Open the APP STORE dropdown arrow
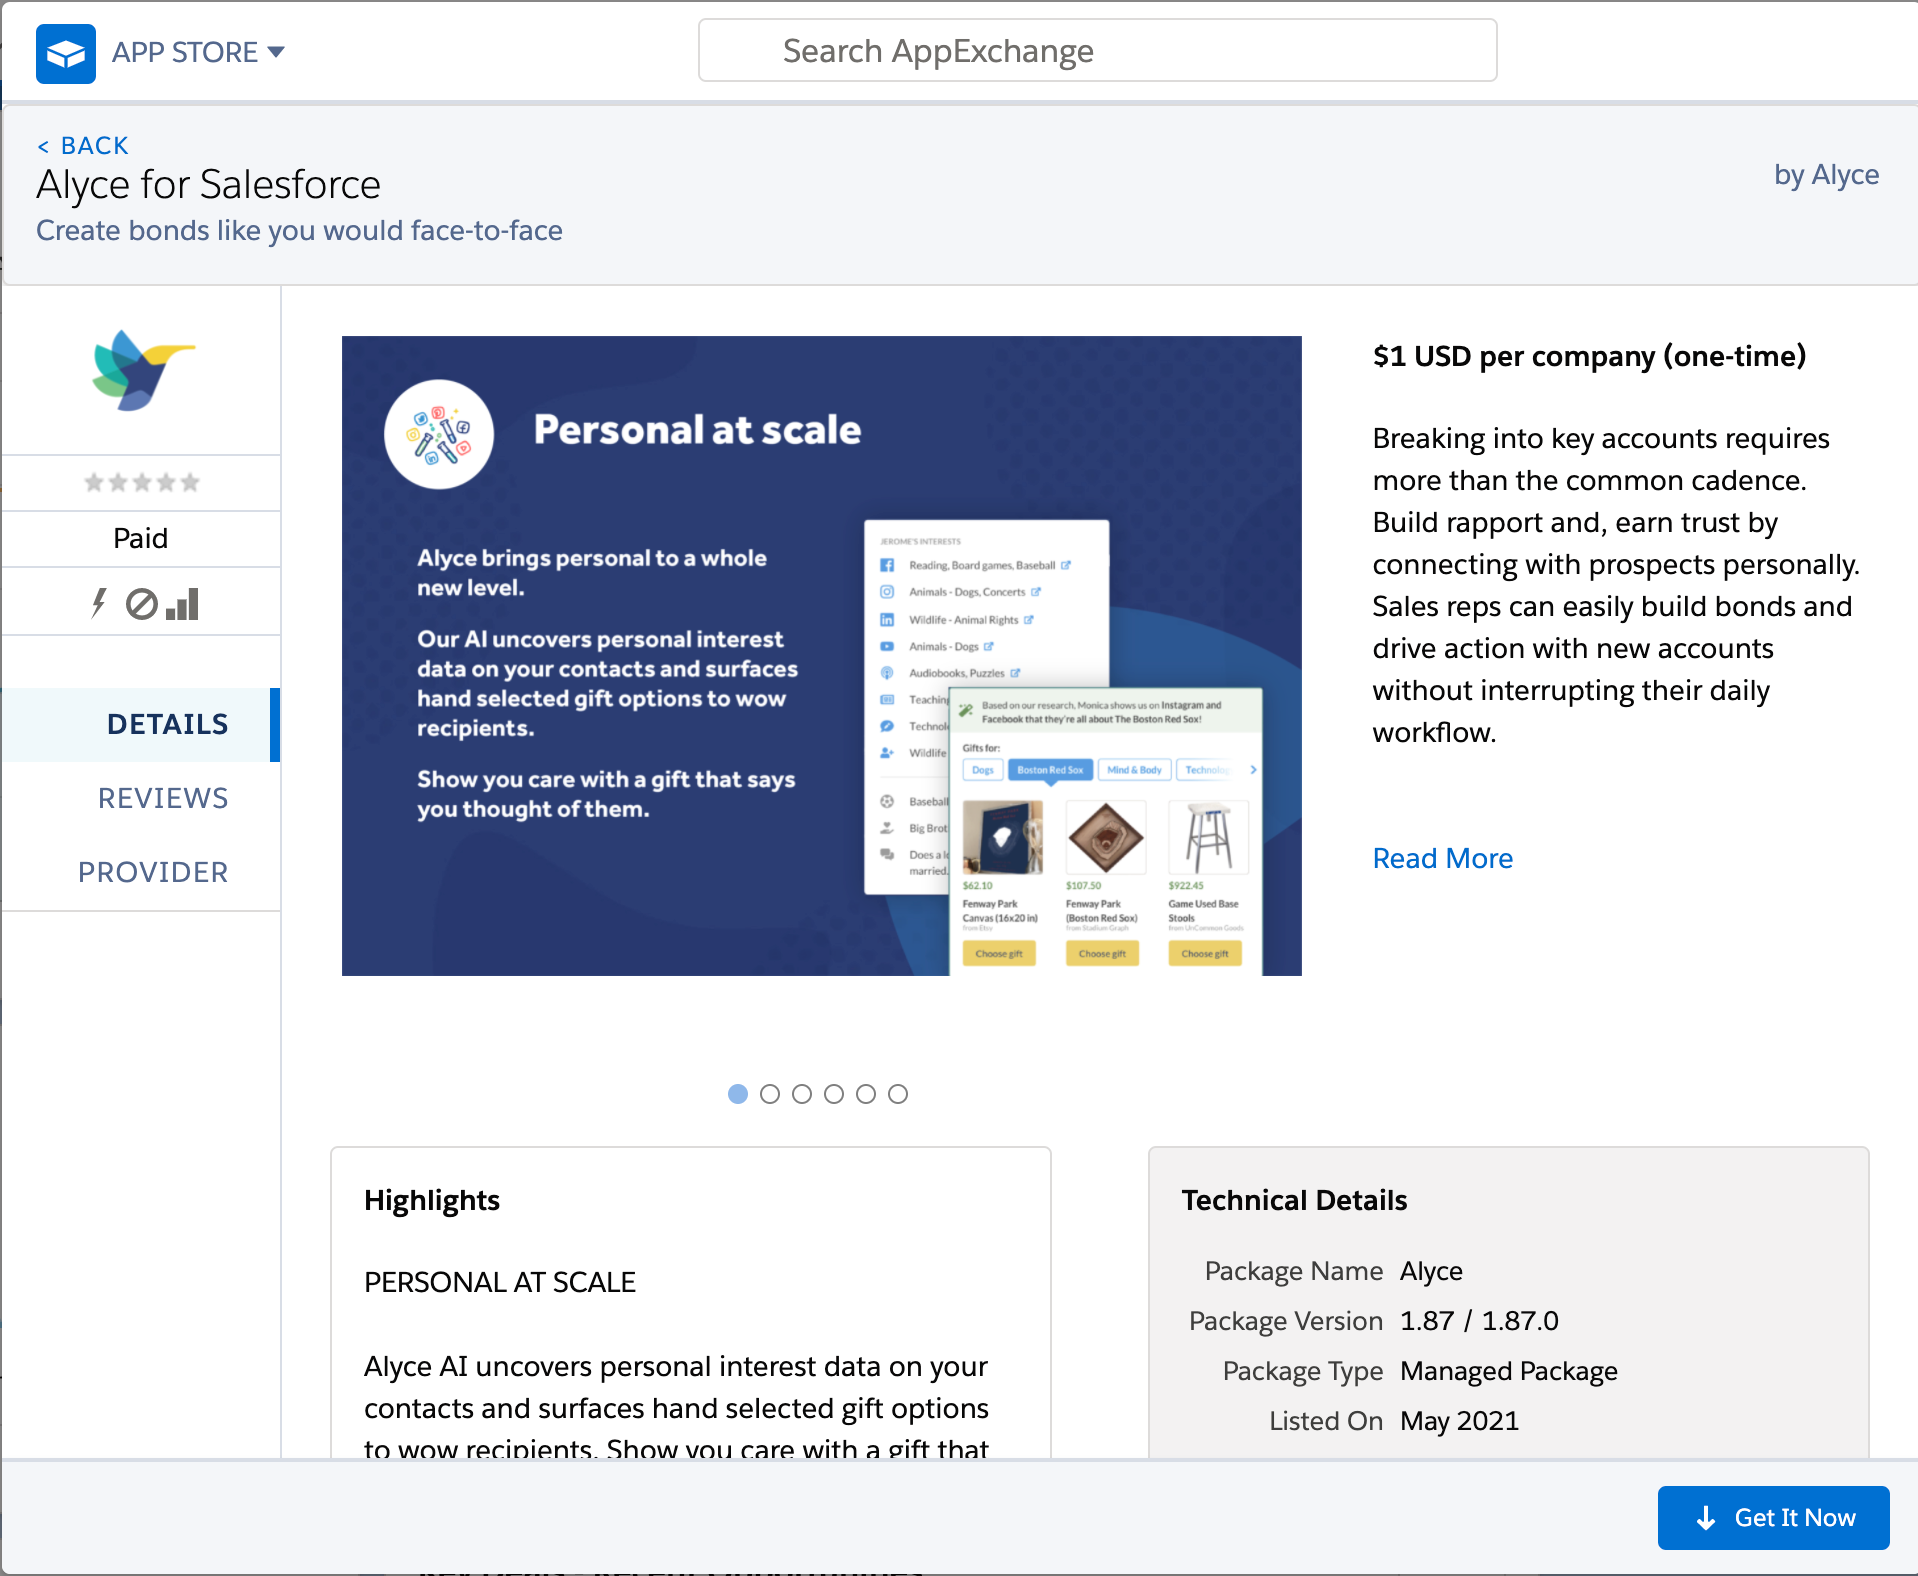1918x1576 pixels. point(277,51)
